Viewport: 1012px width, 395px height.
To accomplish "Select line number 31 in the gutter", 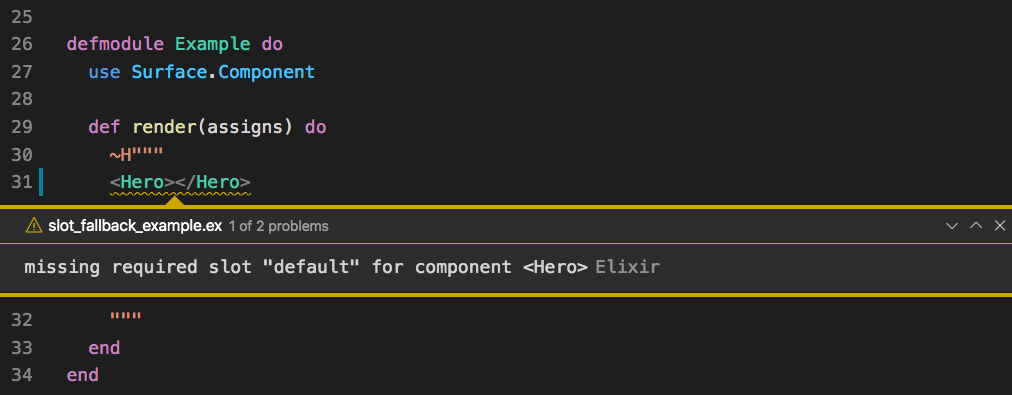I will coord(21,182).
